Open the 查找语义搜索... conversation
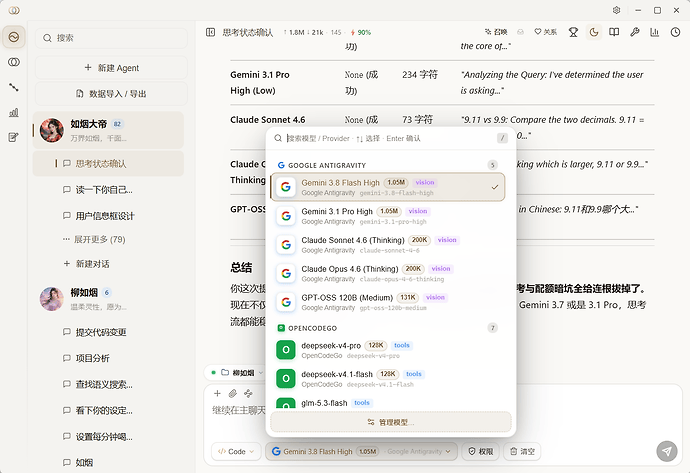The height and width of the screenshot is (473, 690). pos(108,384)
